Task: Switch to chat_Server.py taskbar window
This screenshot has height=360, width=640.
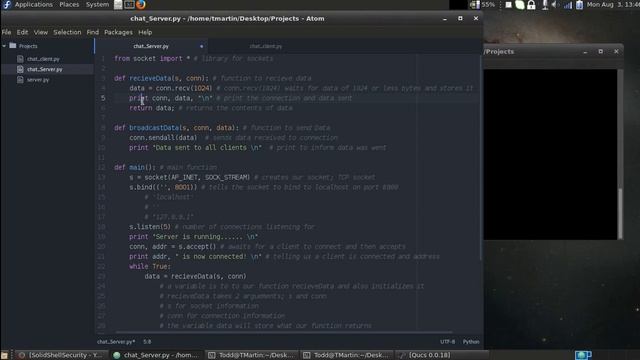Action: pyautogui.click(x=157, y=355)
